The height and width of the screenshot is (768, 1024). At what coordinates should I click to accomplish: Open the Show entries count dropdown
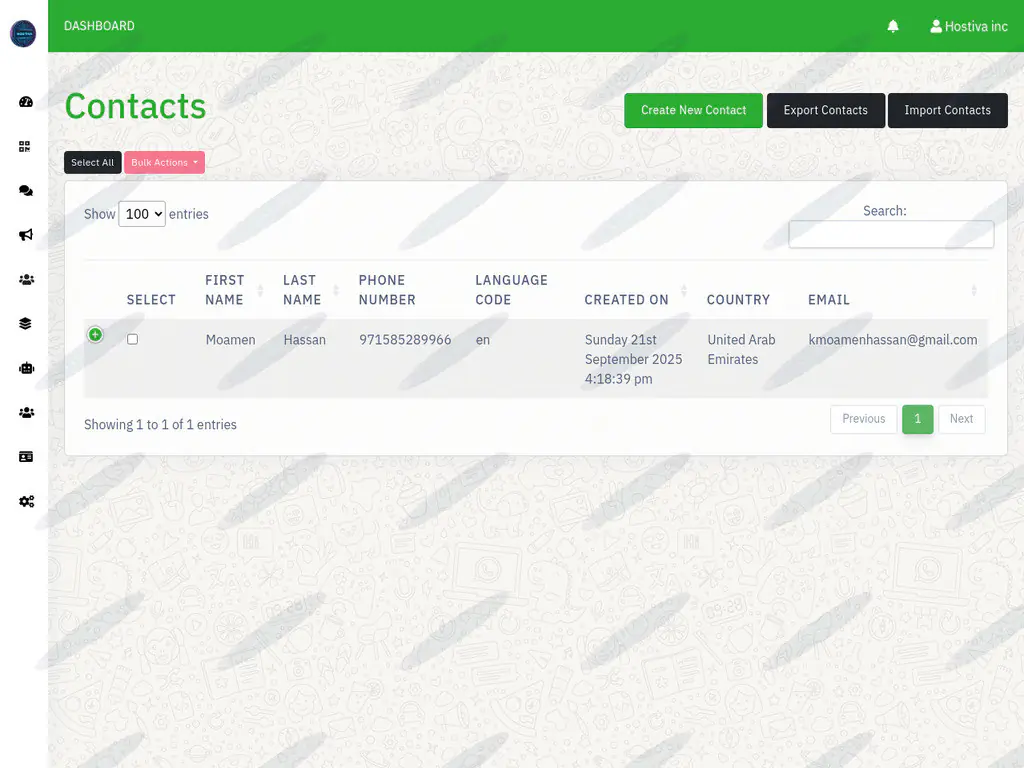click(141, 214)
